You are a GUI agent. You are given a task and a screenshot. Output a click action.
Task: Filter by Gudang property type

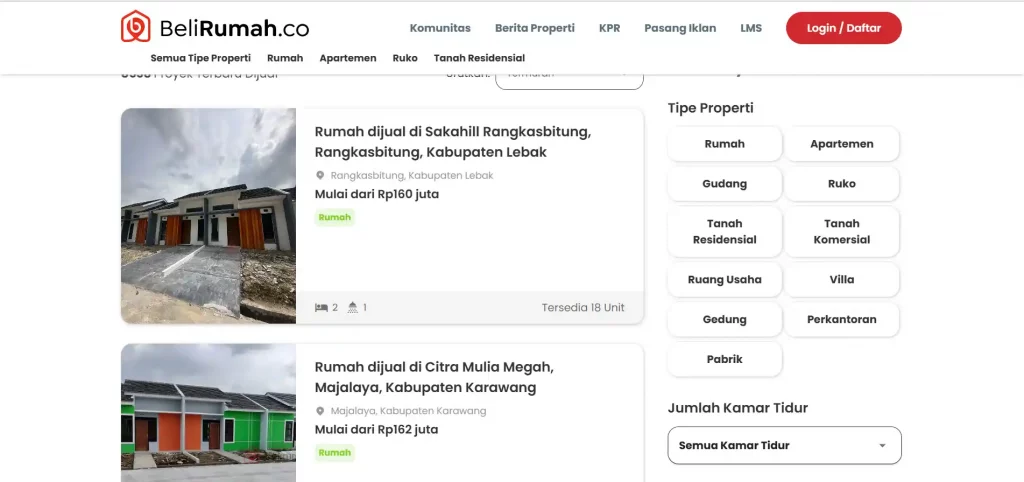[x=724, y=184]
